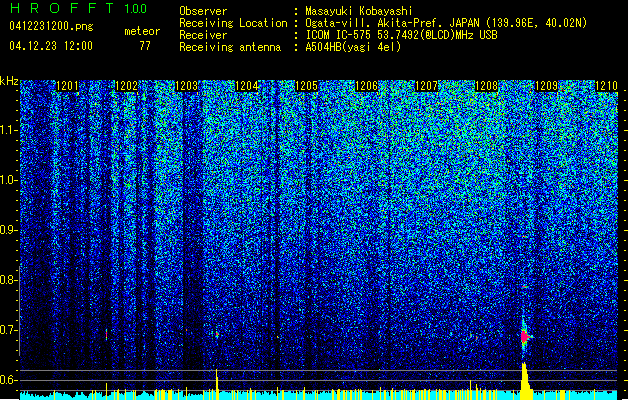Viewport: 629px width, 400px height.
Task: Click the 'Receiver' field label
Action: click(203, 35)
